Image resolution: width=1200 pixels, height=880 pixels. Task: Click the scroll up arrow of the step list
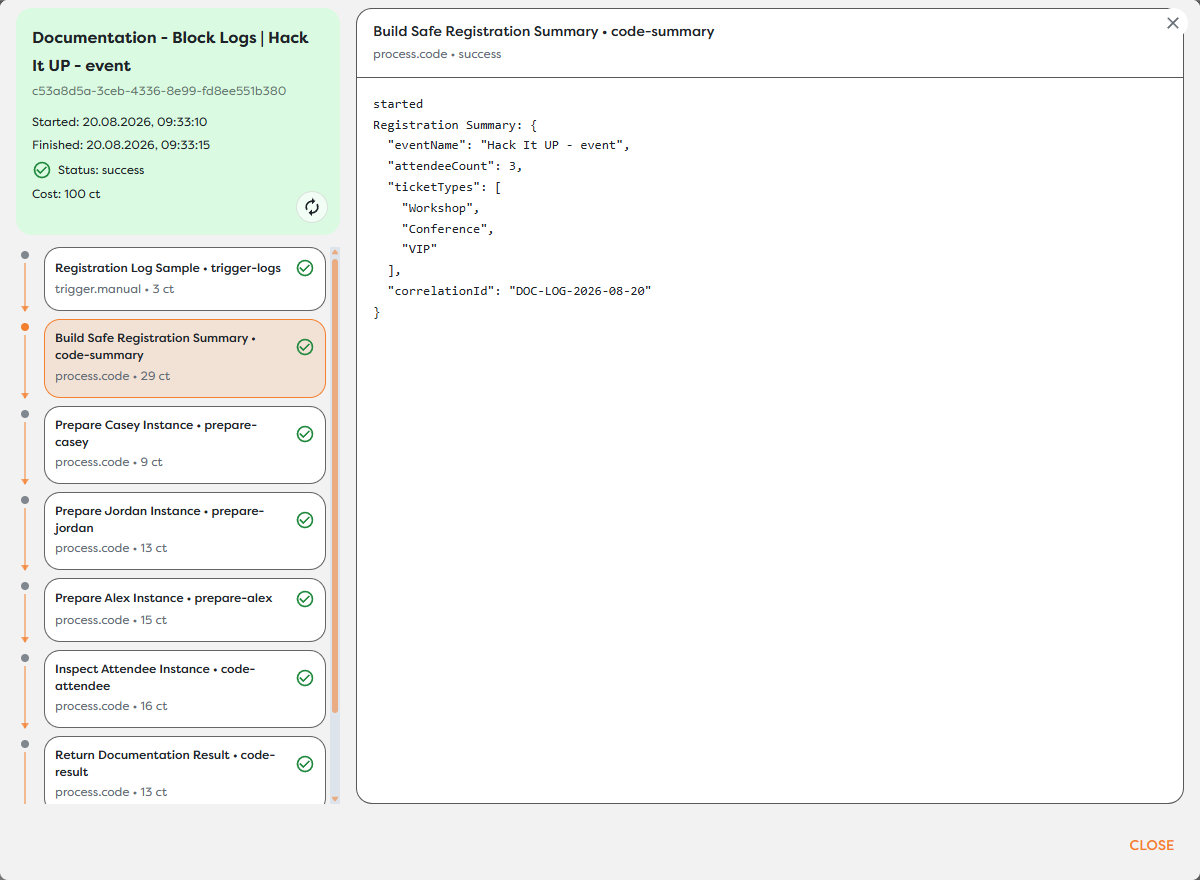tap(335, 253)
